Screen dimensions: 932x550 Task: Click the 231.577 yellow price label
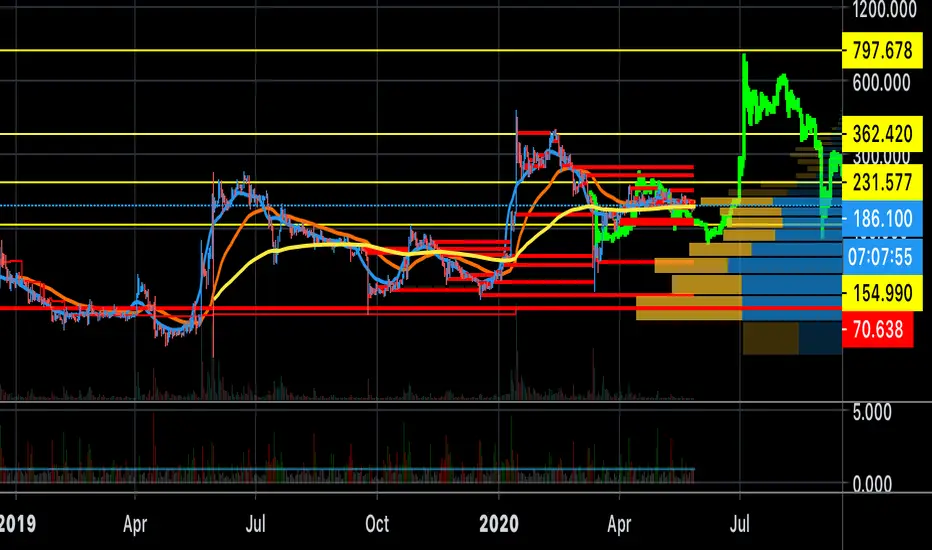[x=882, y=182]
